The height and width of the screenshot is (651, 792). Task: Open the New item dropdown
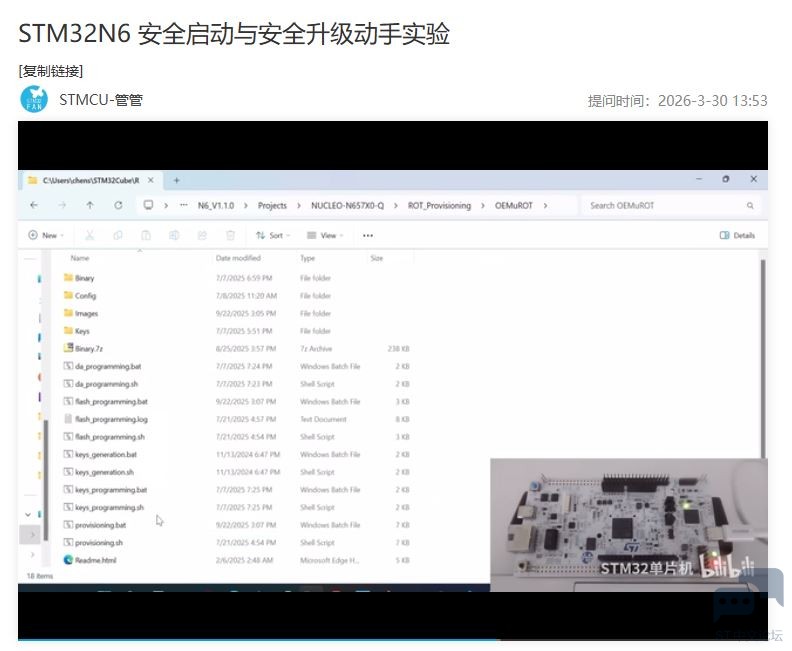[x=46, y=235]
